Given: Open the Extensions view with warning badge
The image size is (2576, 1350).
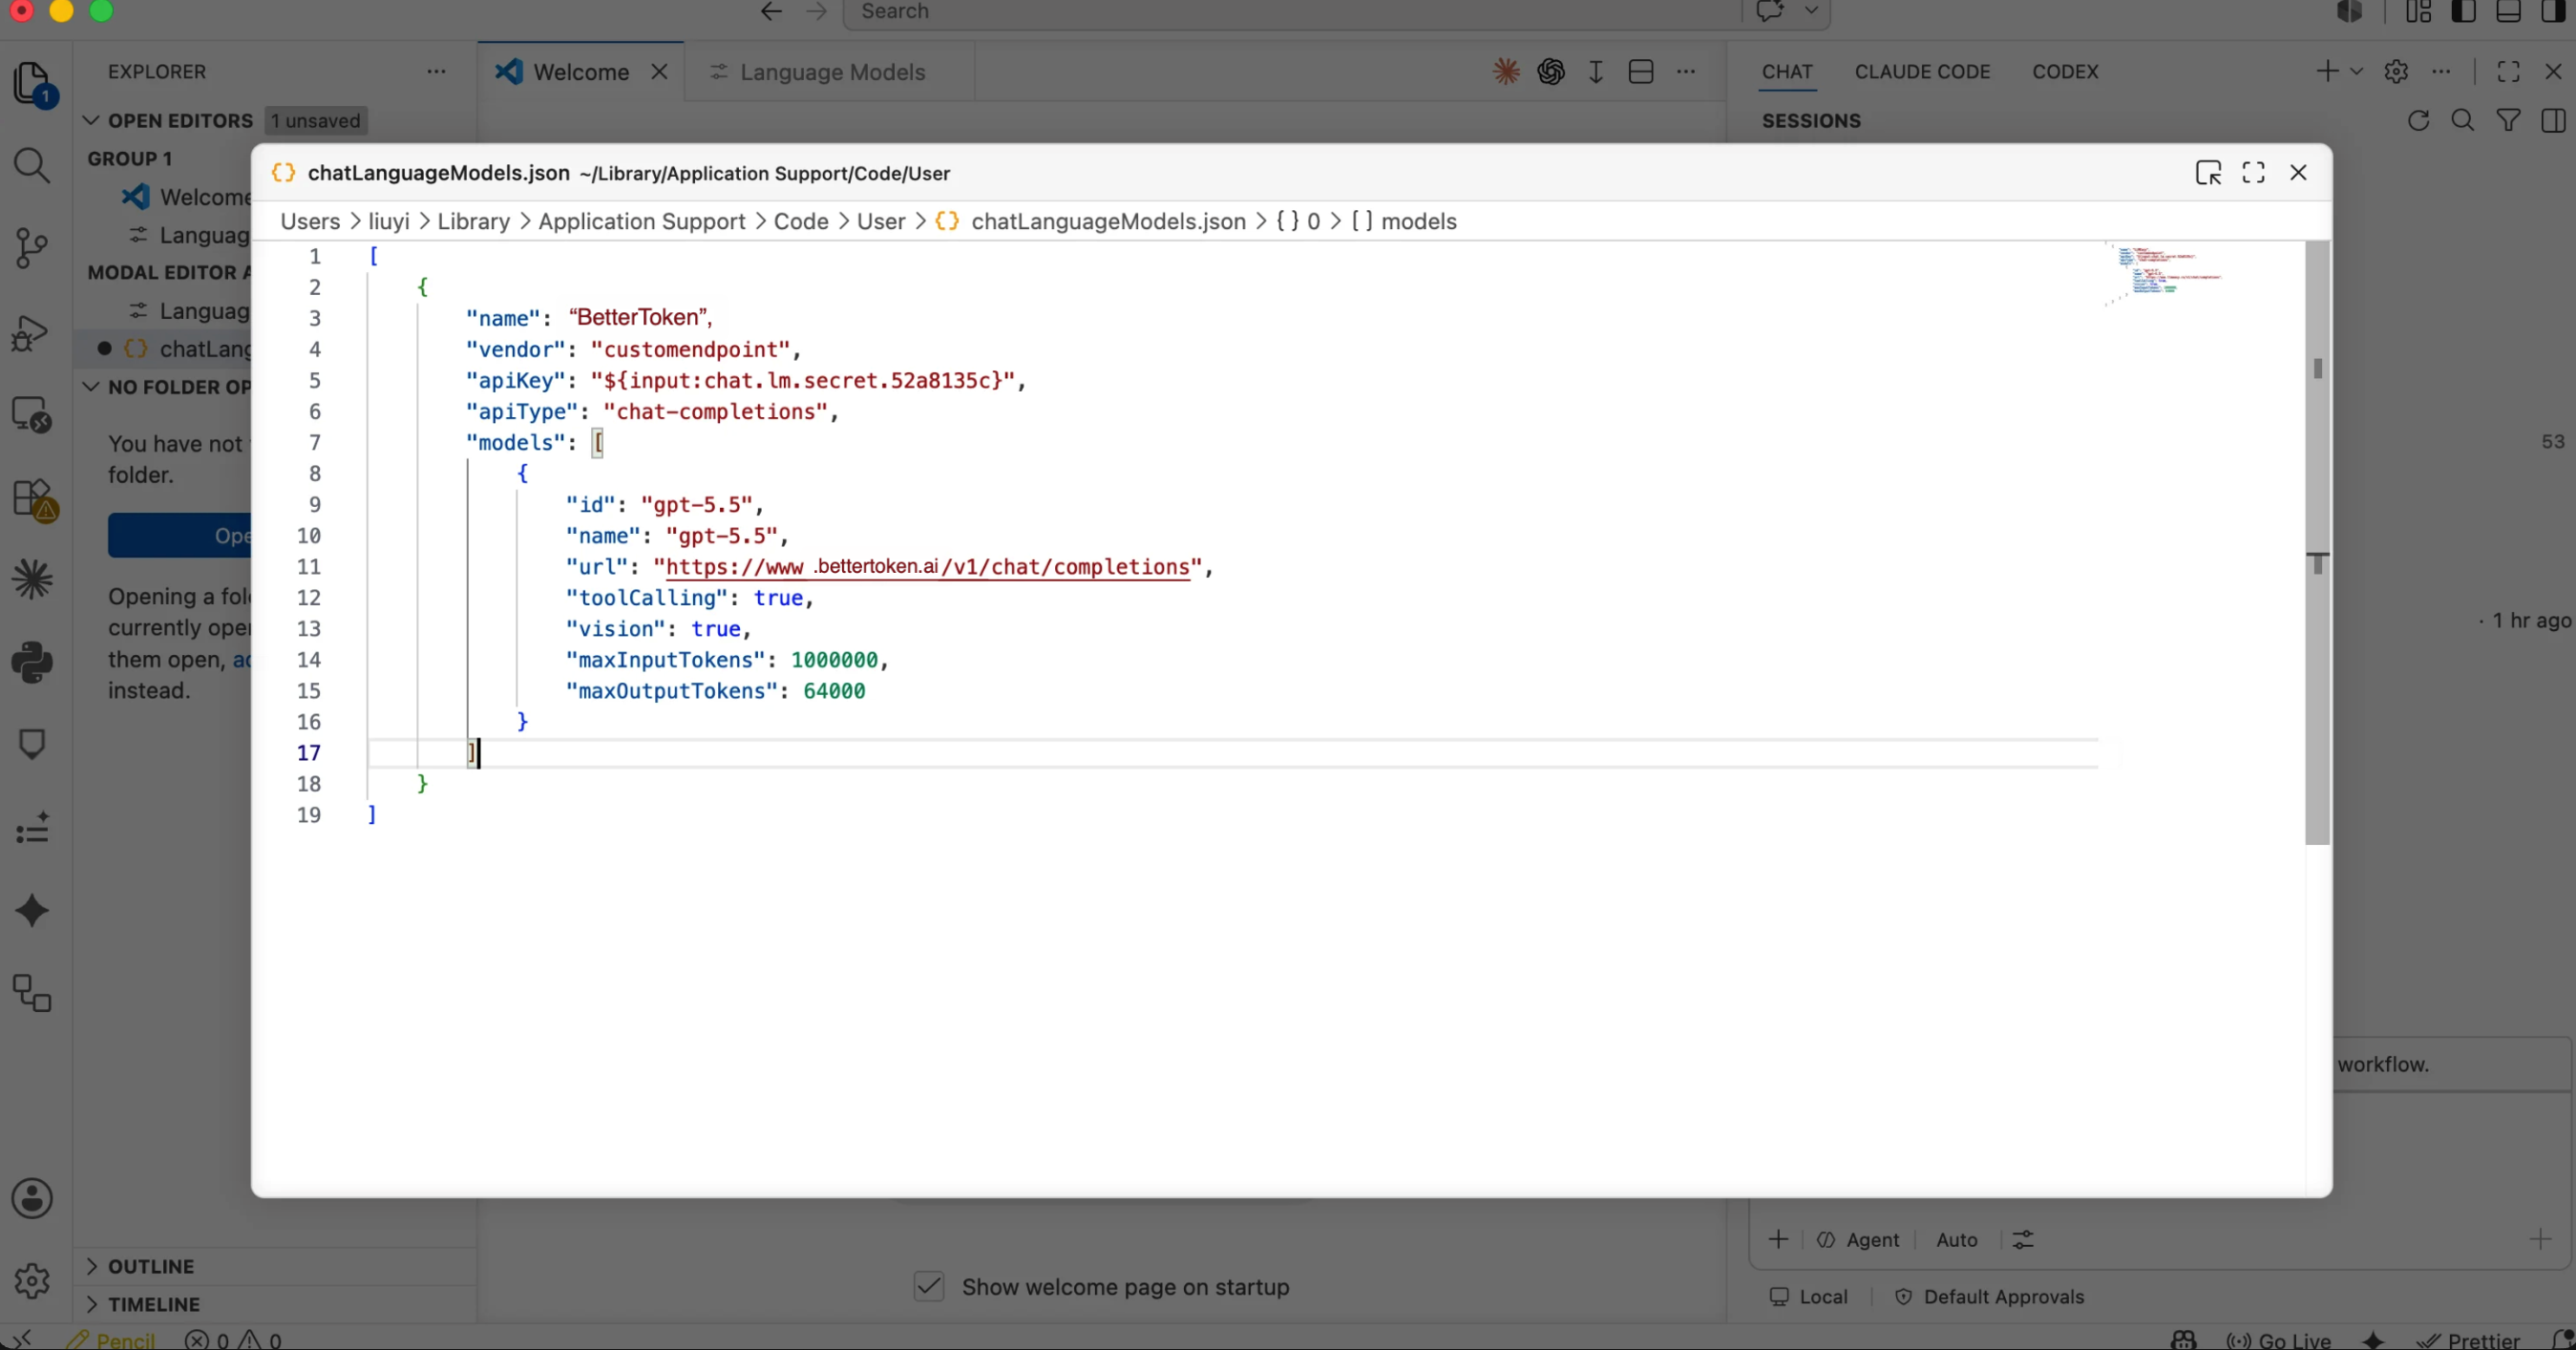Looking at the screenshot, I should point(34,498).
